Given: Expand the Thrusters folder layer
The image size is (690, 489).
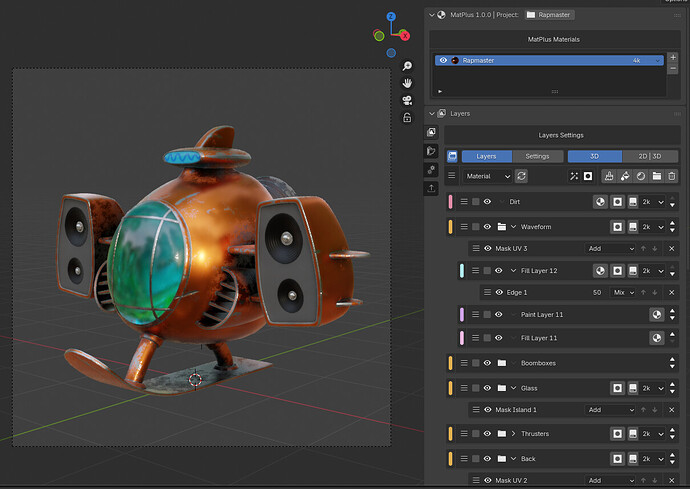Looking at the screenshot, I should point(513,434).
